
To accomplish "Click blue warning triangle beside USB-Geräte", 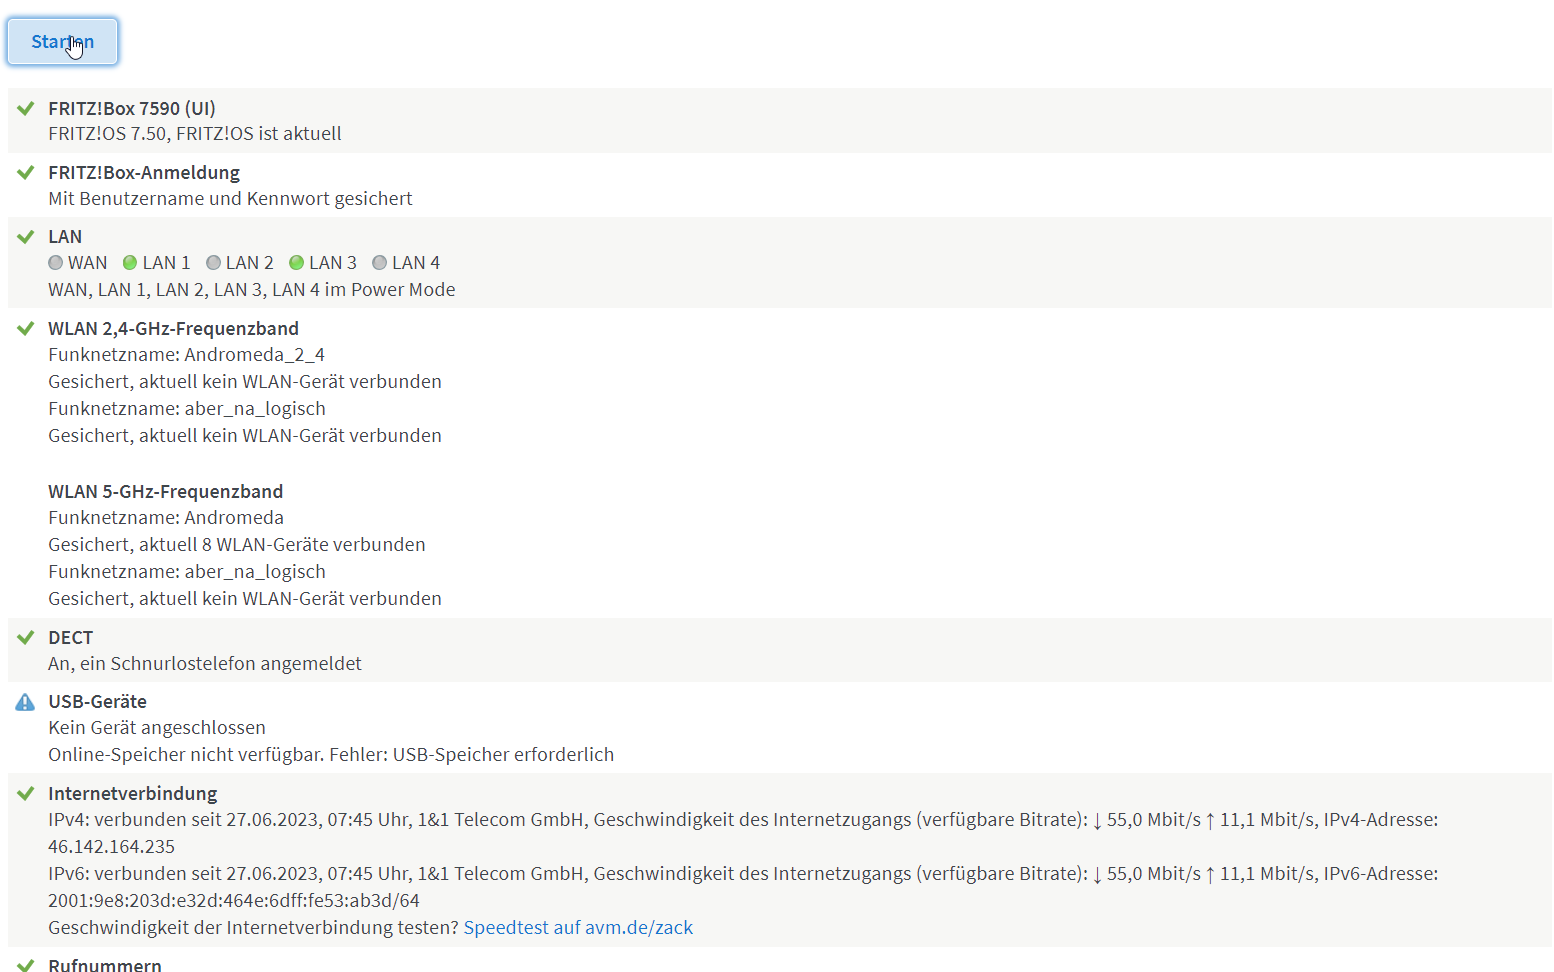I will [26, 702].
